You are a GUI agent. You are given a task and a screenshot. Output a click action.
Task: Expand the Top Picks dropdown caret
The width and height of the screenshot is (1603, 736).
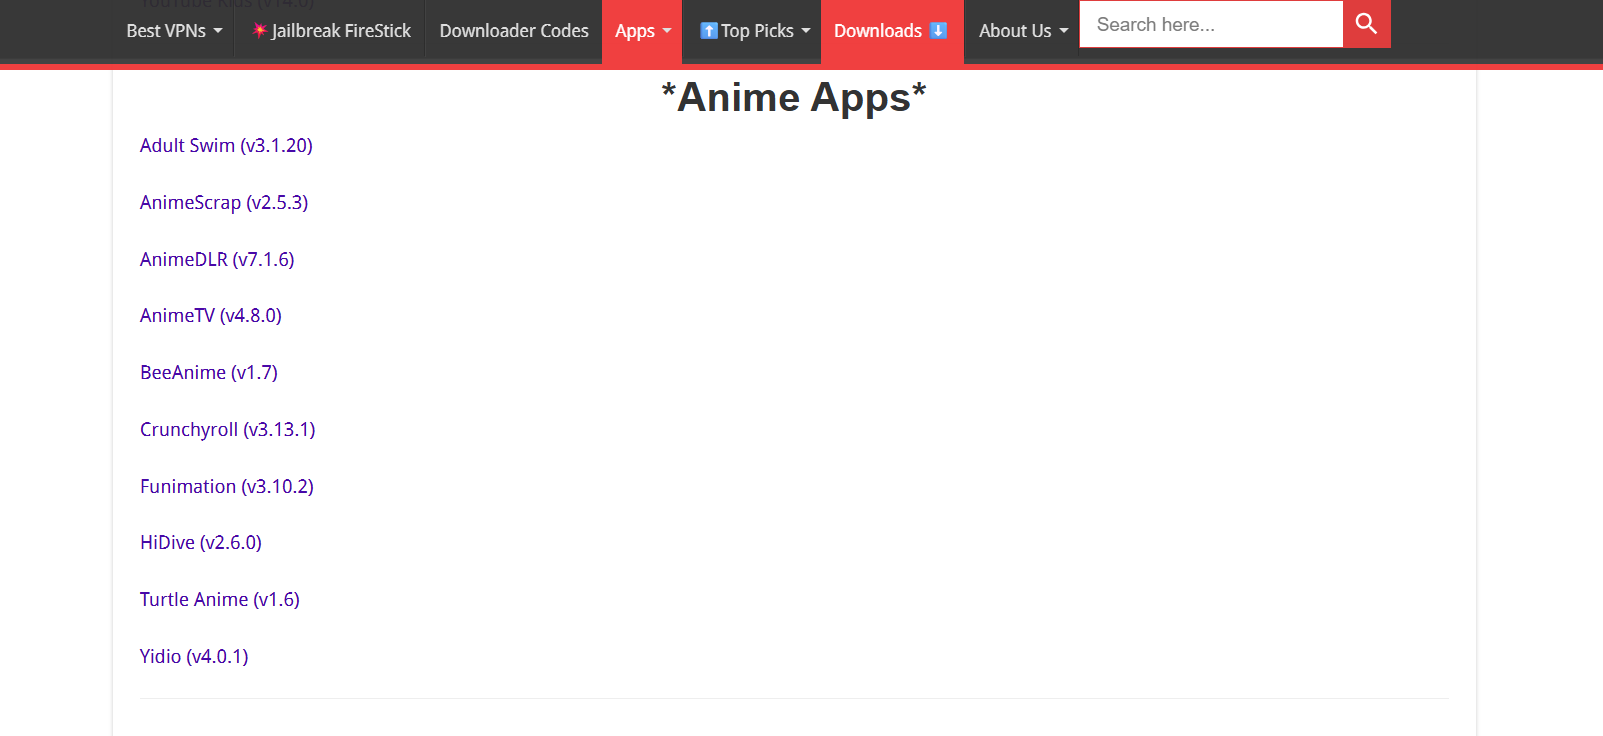[806, 31]
